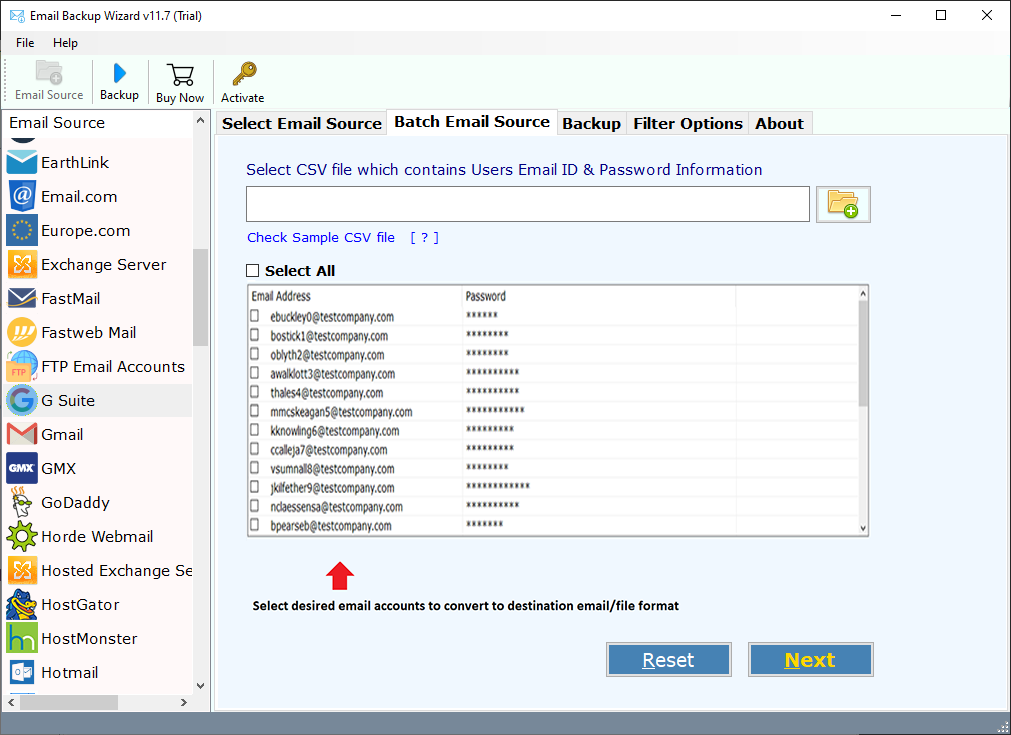Viewport: 1011px width, 735px height.
Task: Click the CSV file path input field
Action: pyautogui.click(x=527, y=204)
